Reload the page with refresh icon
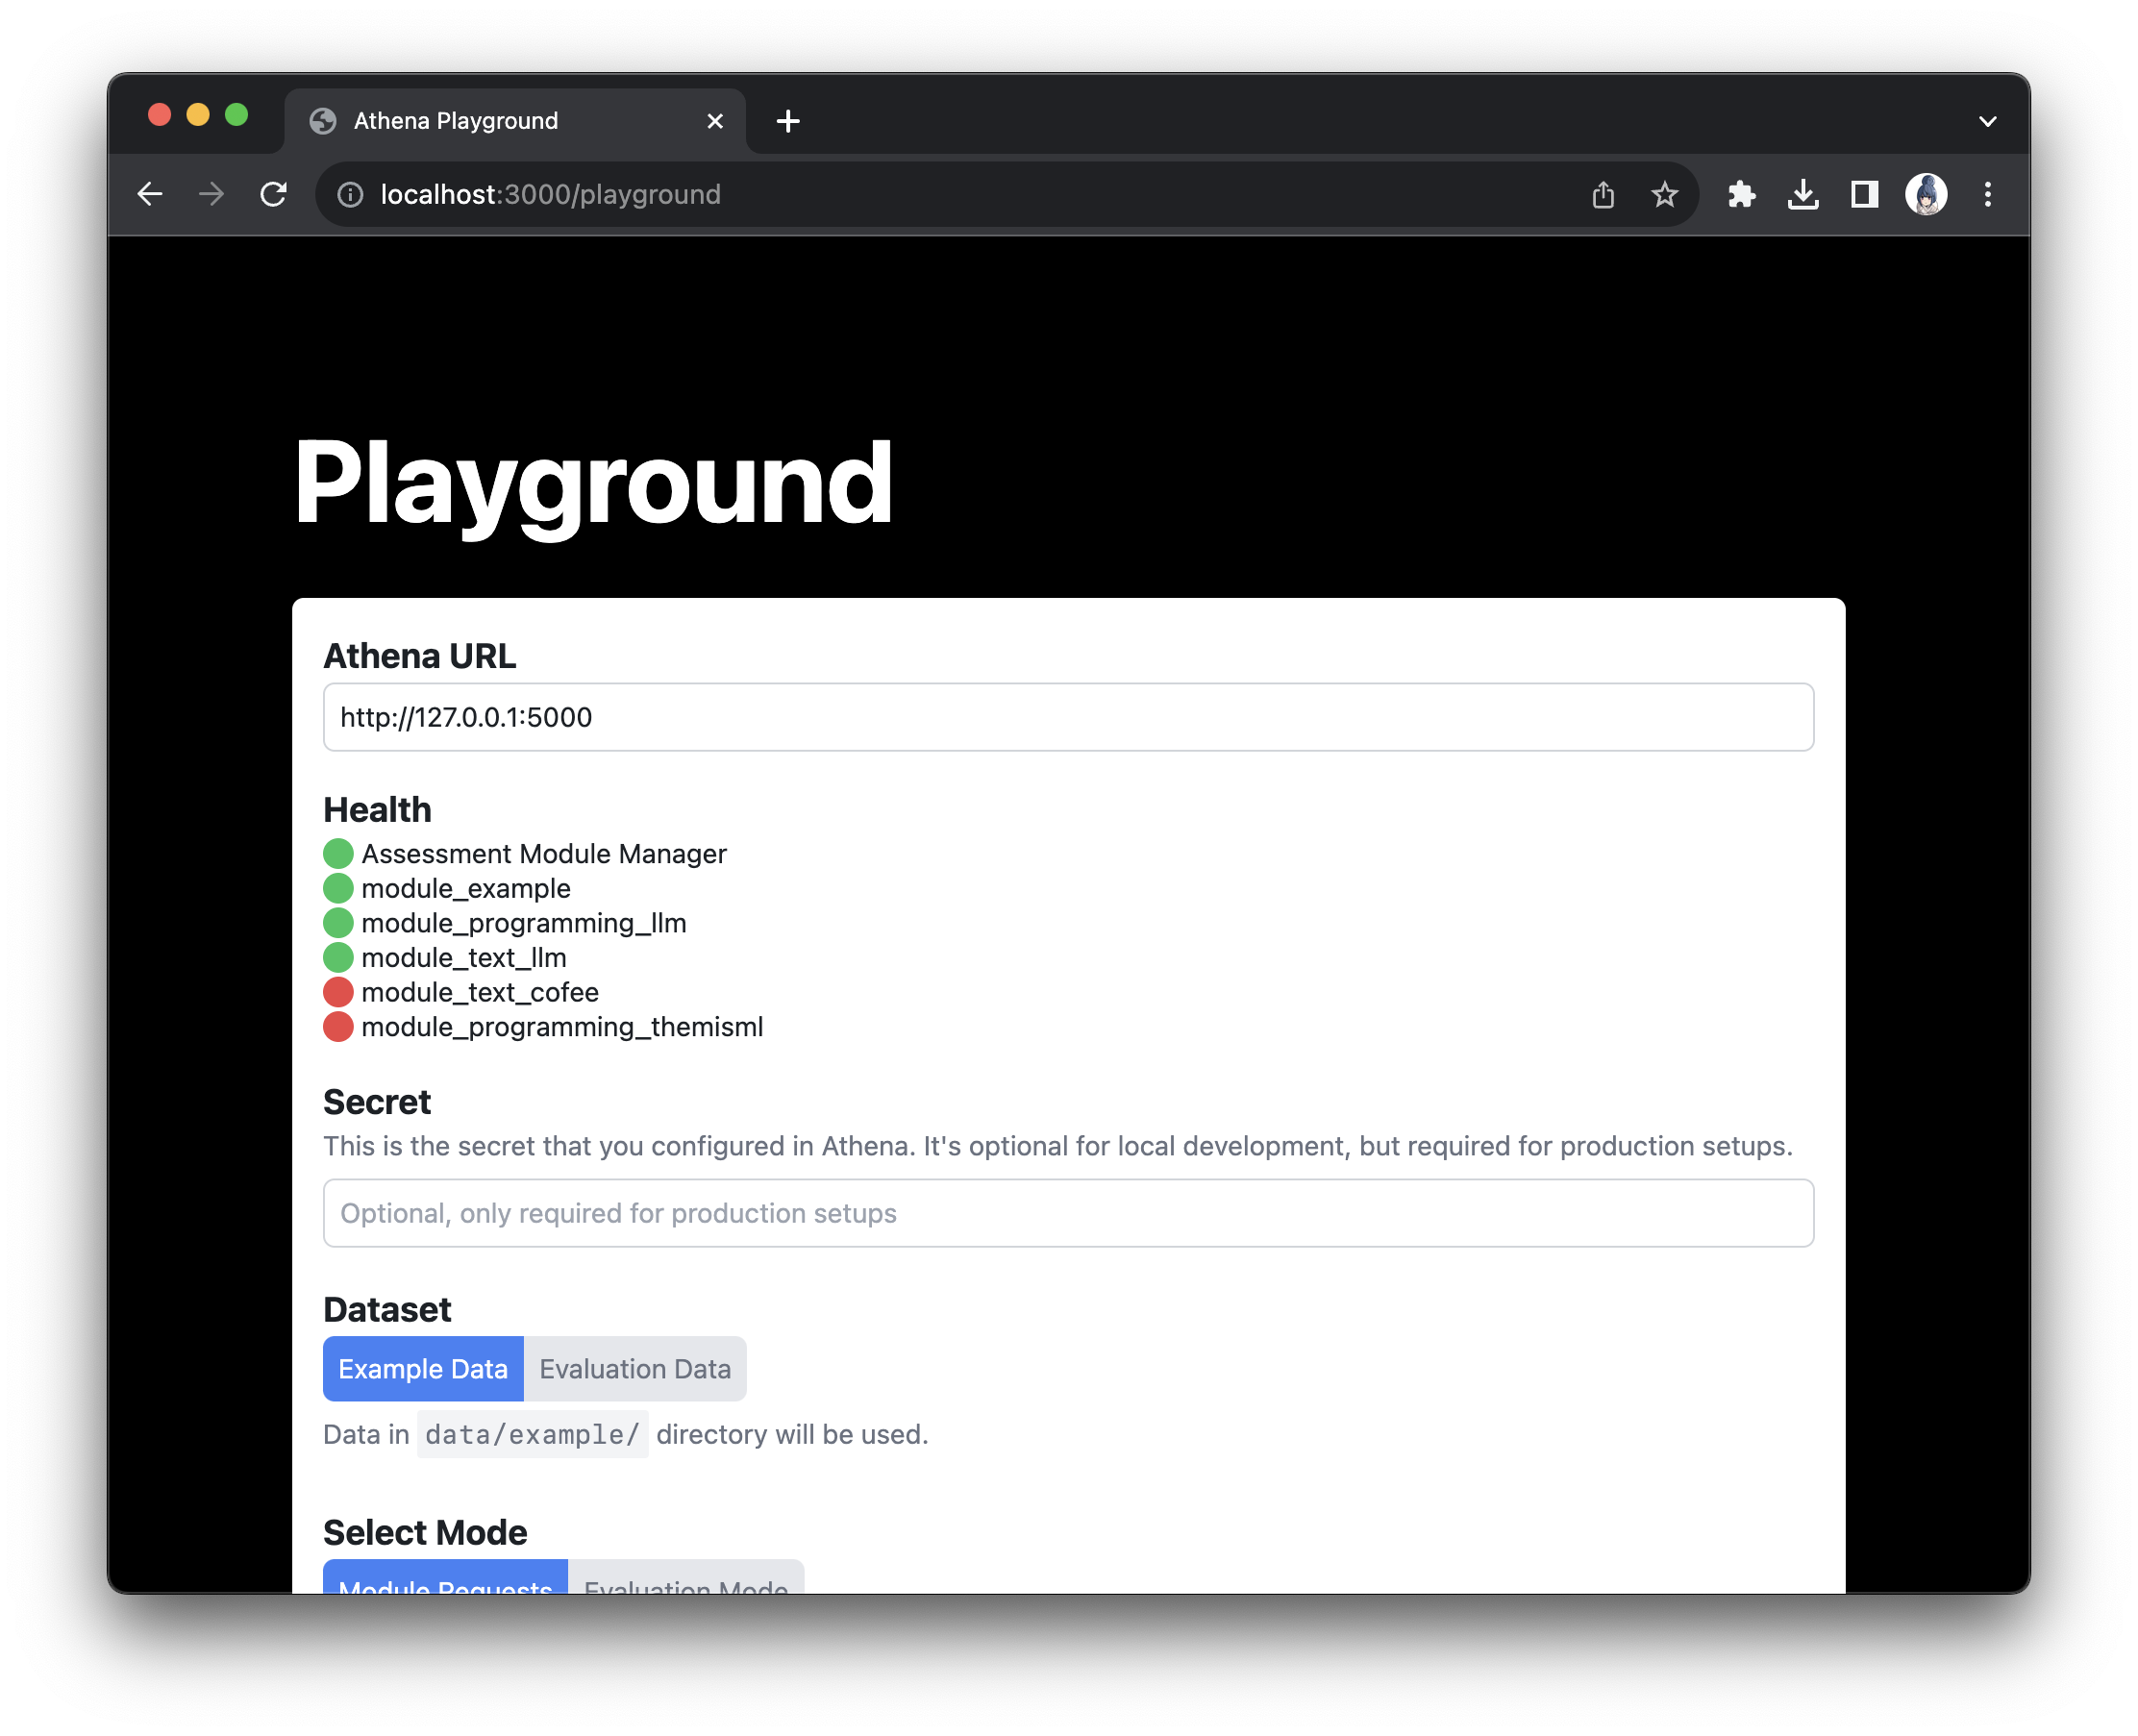Viewport: 2138px width, 1736px height. pos(273,194)
